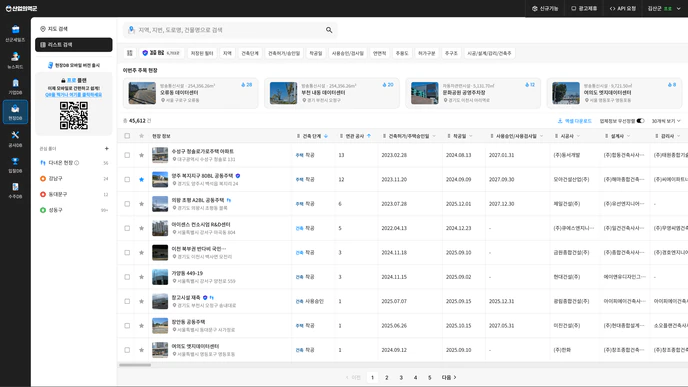Add a new 관심 폴더 with the plus icon
This screenshot has height=387, width=688.
tap(107, 149)
